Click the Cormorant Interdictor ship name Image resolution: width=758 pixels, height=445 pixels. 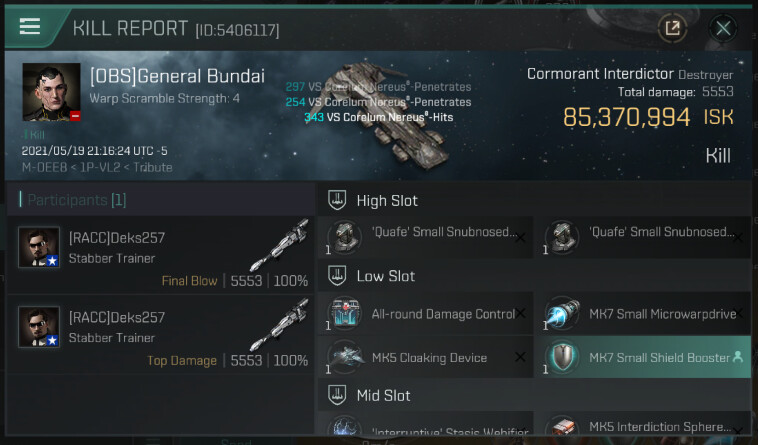coord(600,74)
